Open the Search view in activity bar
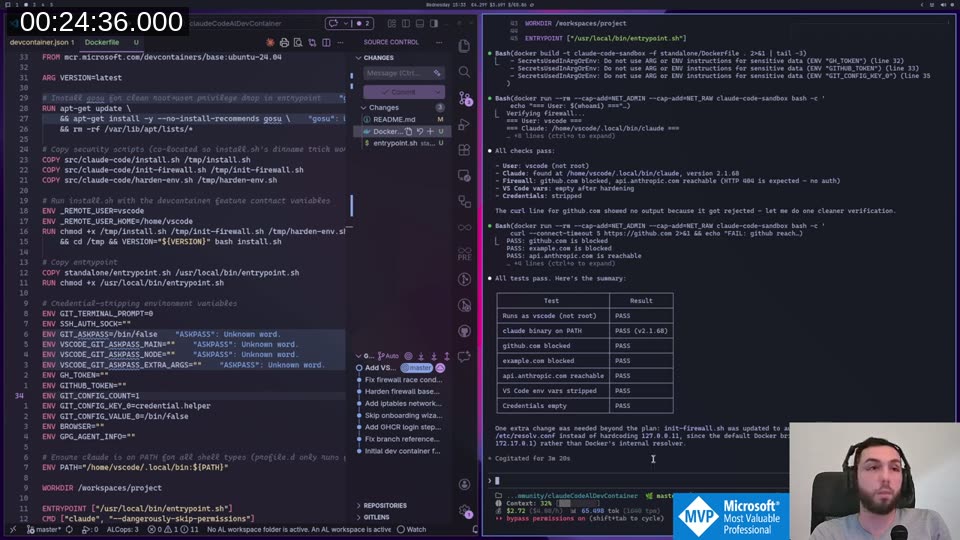 pos(464,72)
